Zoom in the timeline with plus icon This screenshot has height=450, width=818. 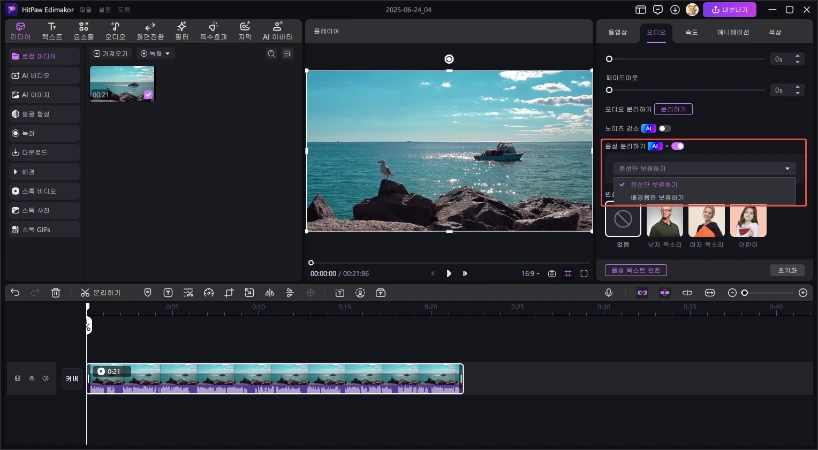803,293
